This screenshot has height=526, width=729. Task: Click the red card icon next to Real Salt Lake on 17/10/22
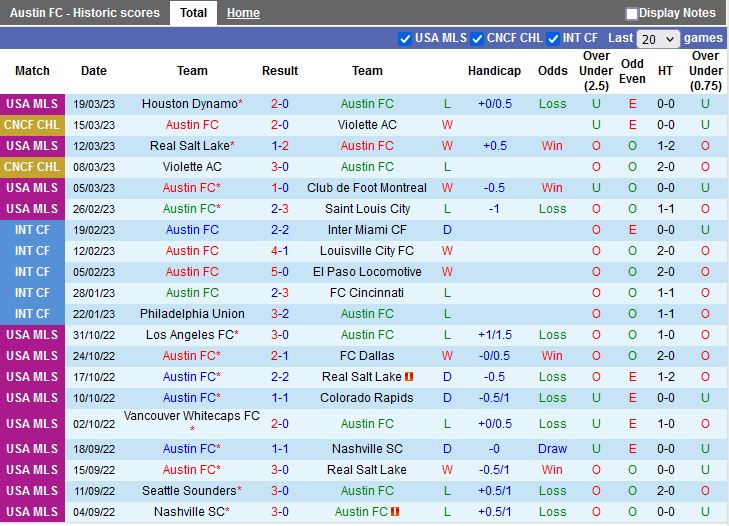point(409,377)
